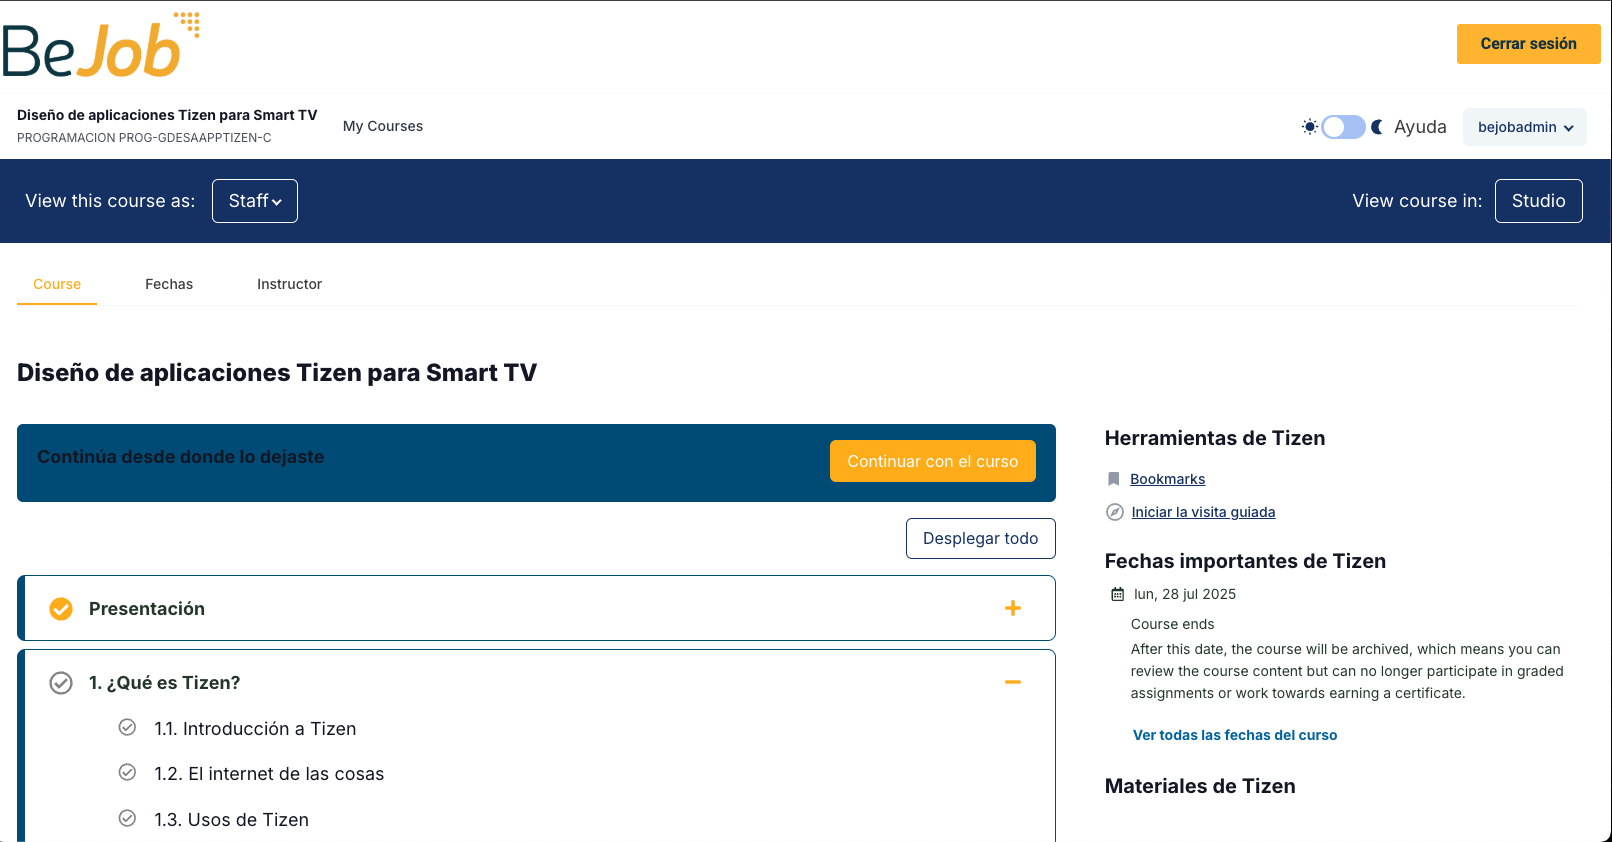Click the calendar icon beside lun, 28 jul 2025
Screen dimensions: 1612x842
pos(1118,594)
